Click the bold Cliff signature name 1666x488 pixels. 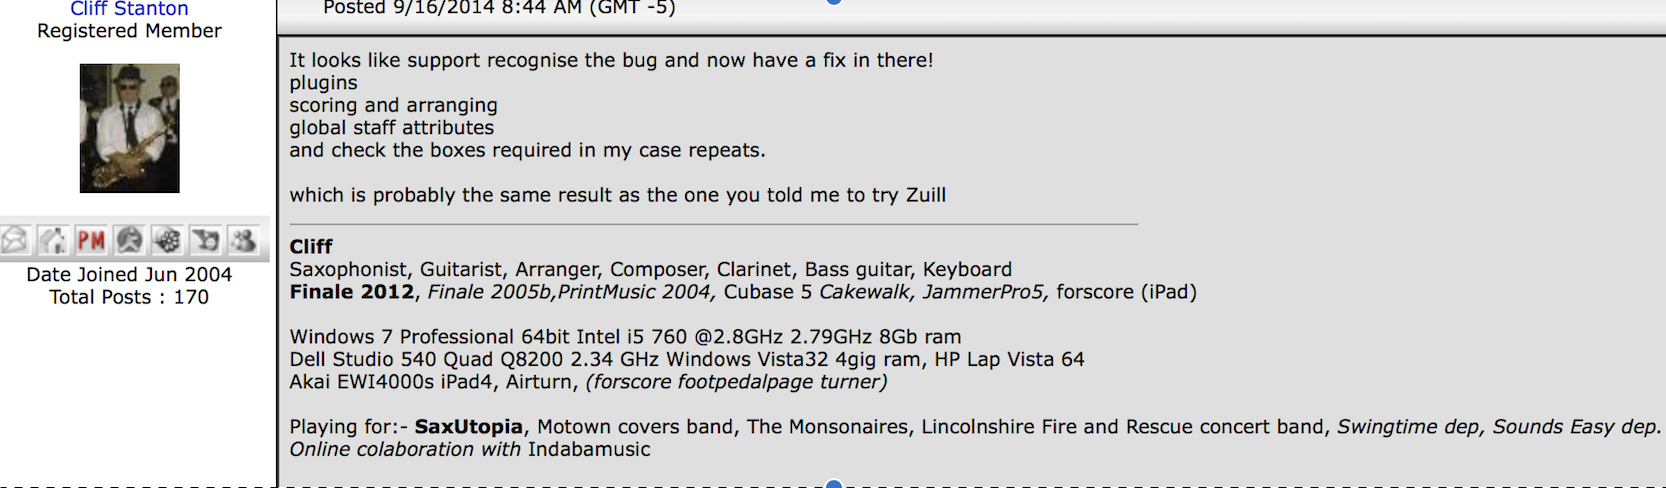(311, 247)
